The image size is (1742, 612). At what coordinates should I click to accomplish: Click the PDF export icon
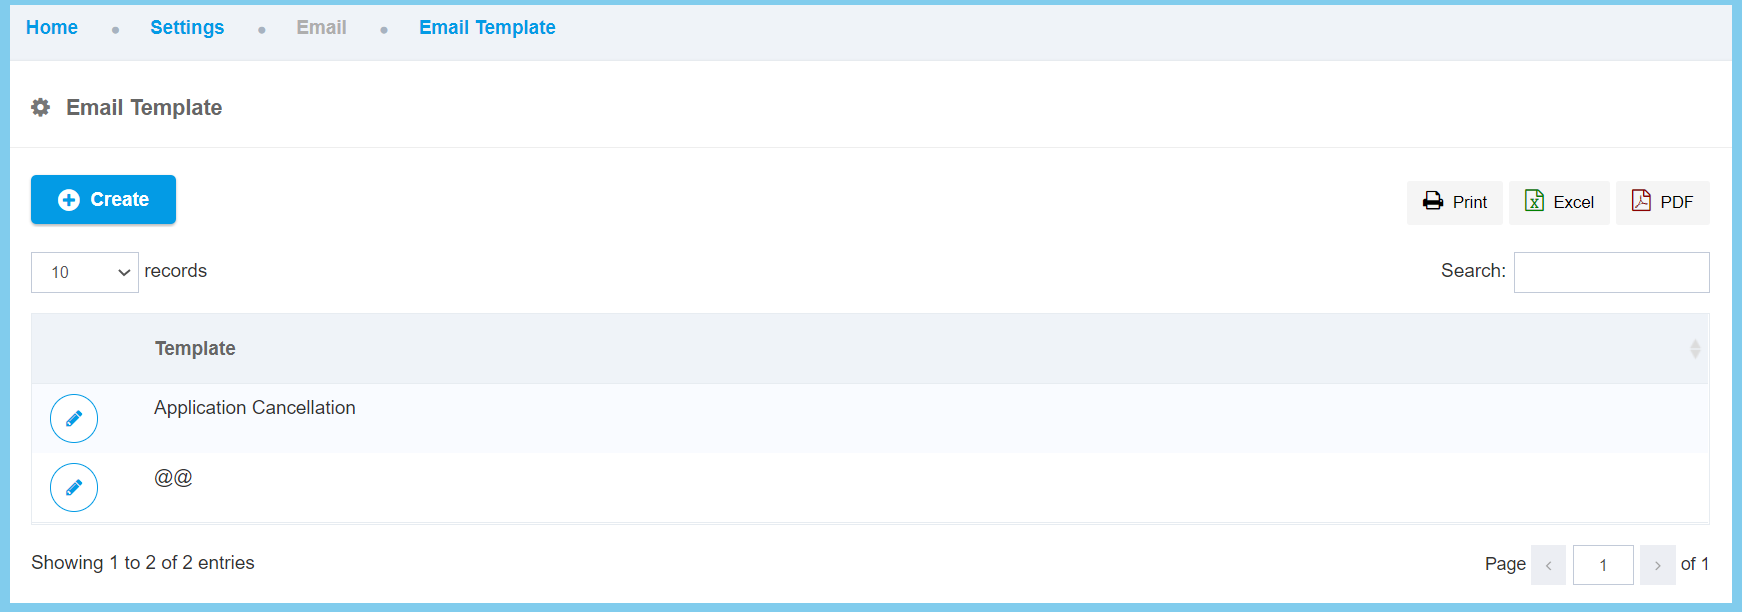coord(1641,201)
